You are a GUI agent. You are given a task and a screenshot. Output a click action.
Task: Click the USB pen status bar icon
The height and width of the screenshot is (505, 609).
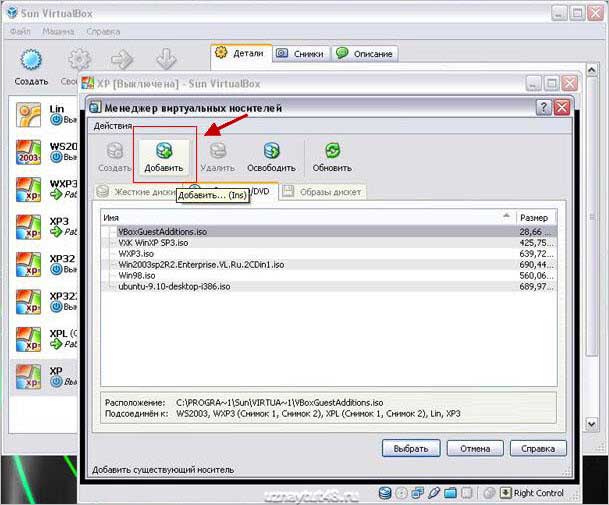click(433, 493)
